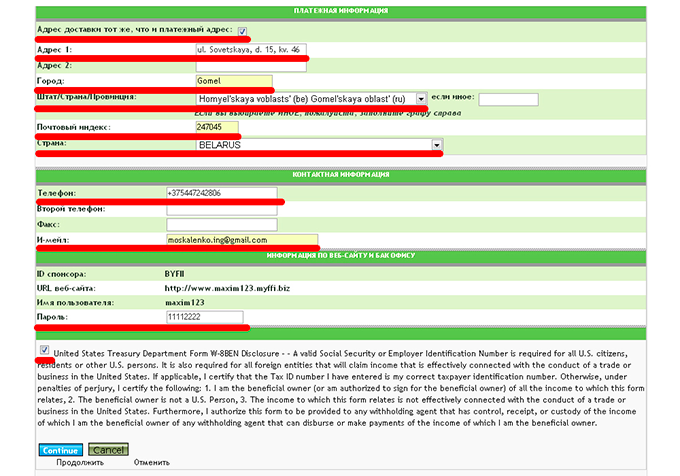The height and width of the screenshot is (476, 680).
Task: Click the empty second phone field
Action: pos(222,210)
